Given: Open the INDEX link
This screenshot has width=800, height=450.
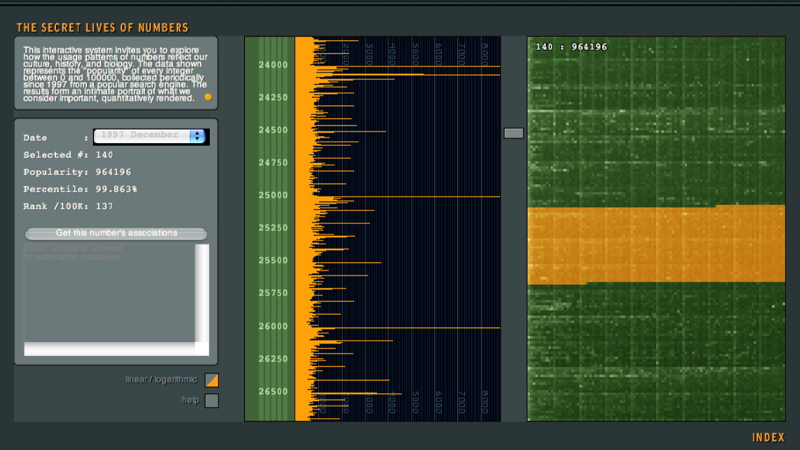Looking at the screenshot, I should click(x=768, y=437).
